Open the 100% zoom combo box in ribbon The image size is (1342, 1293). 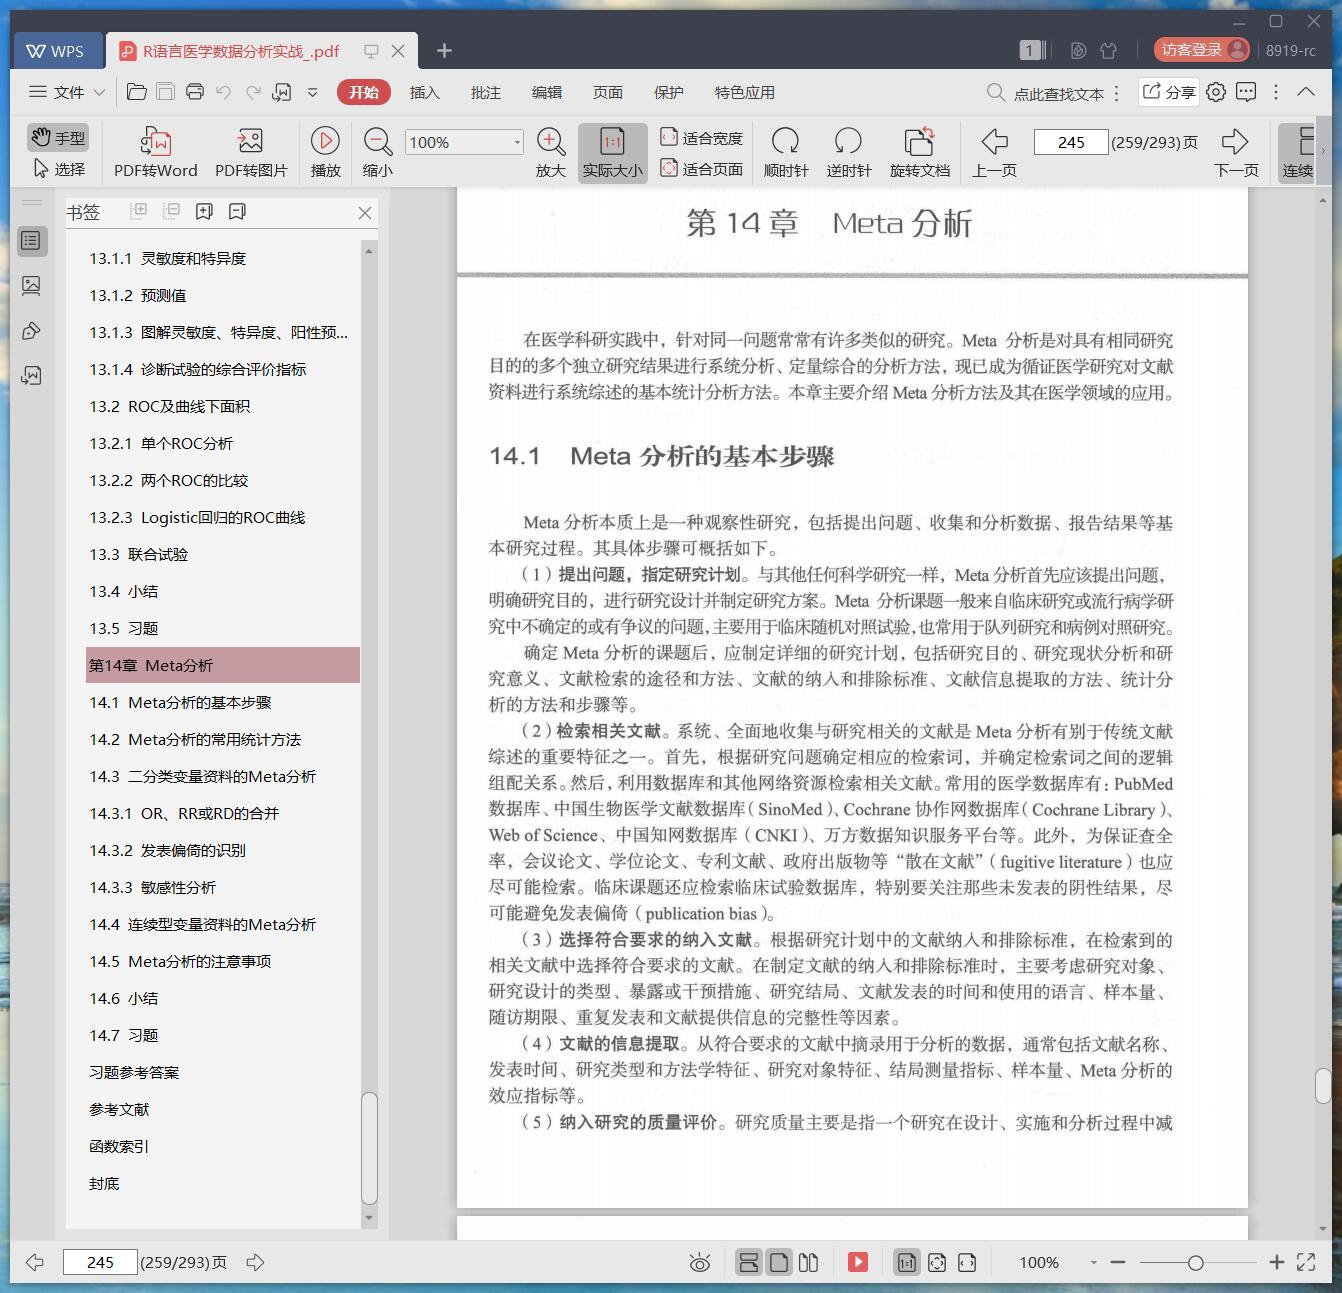(464, 142)
